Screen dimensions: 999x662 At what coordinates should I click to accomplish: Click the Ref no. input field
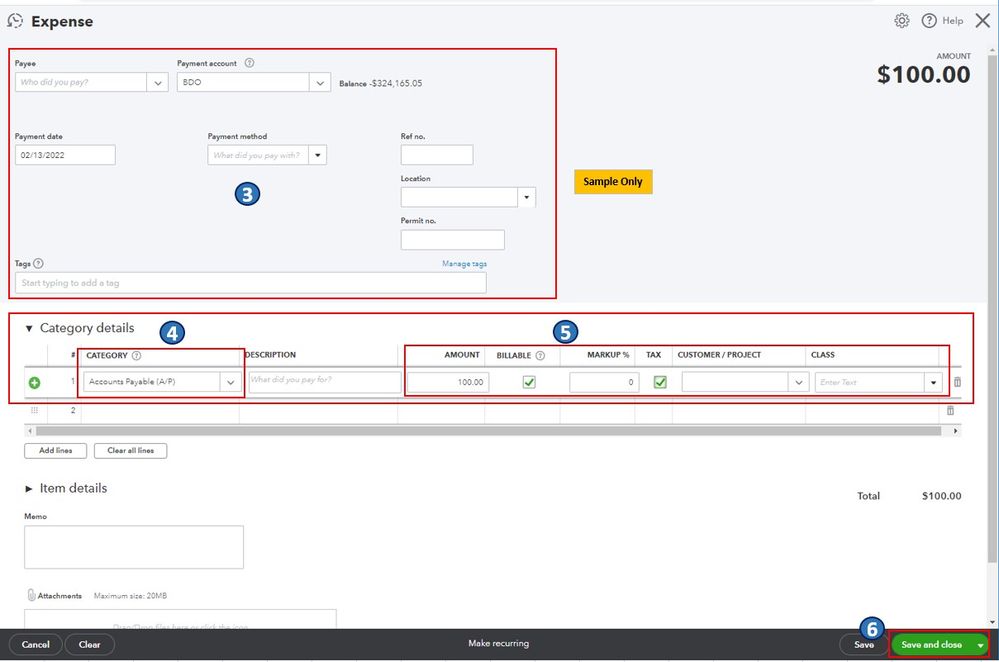pos(437,155)
